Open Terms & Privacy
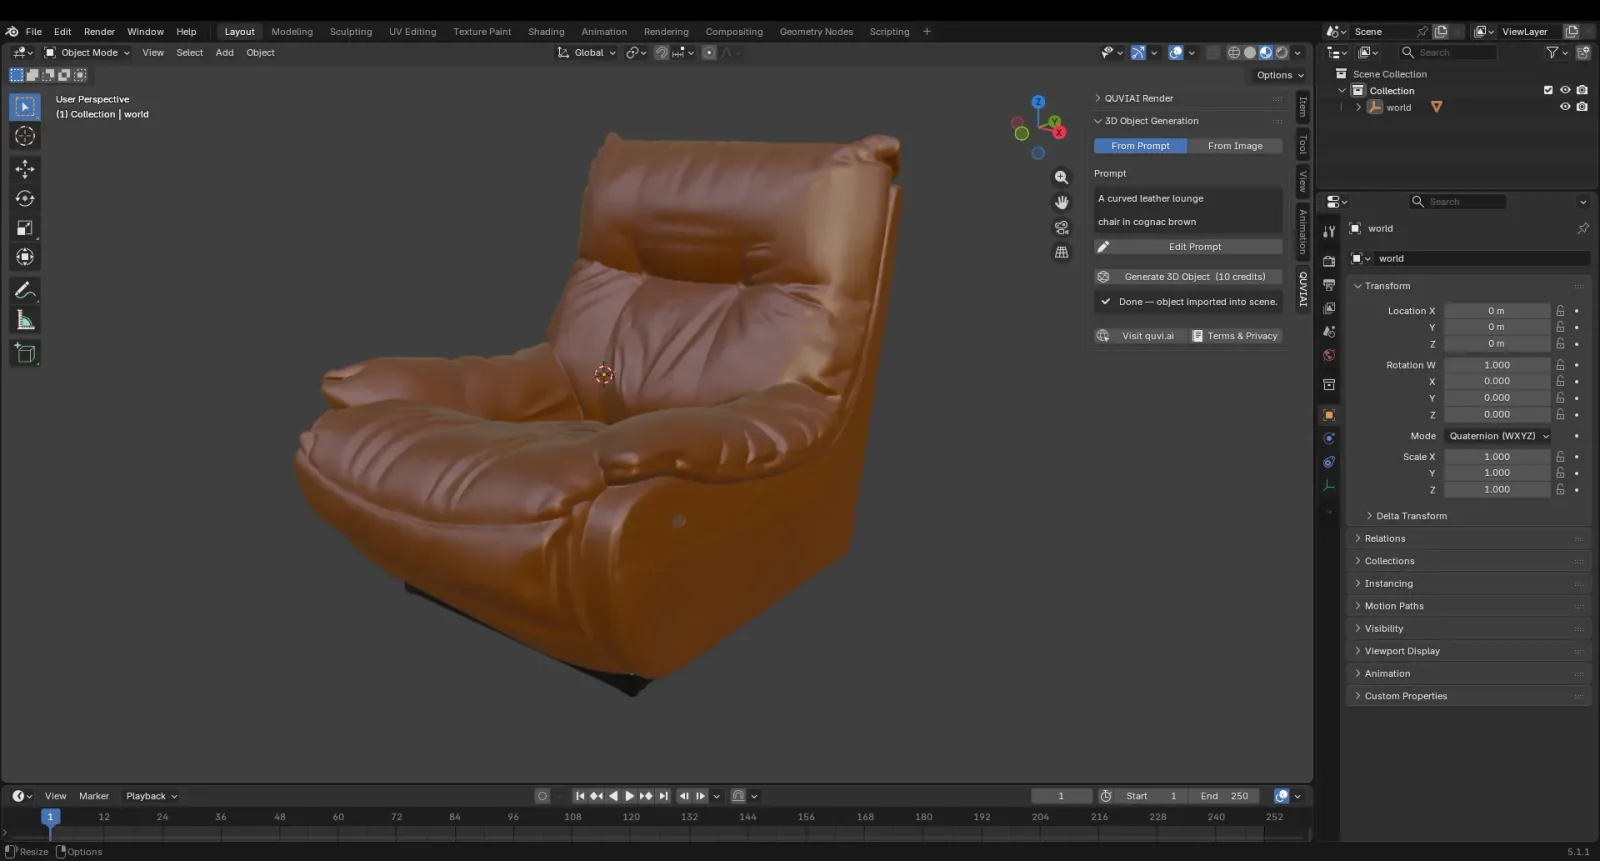Image resolution: width=1600 pixels, height=861 pixels. [1236, 336]
